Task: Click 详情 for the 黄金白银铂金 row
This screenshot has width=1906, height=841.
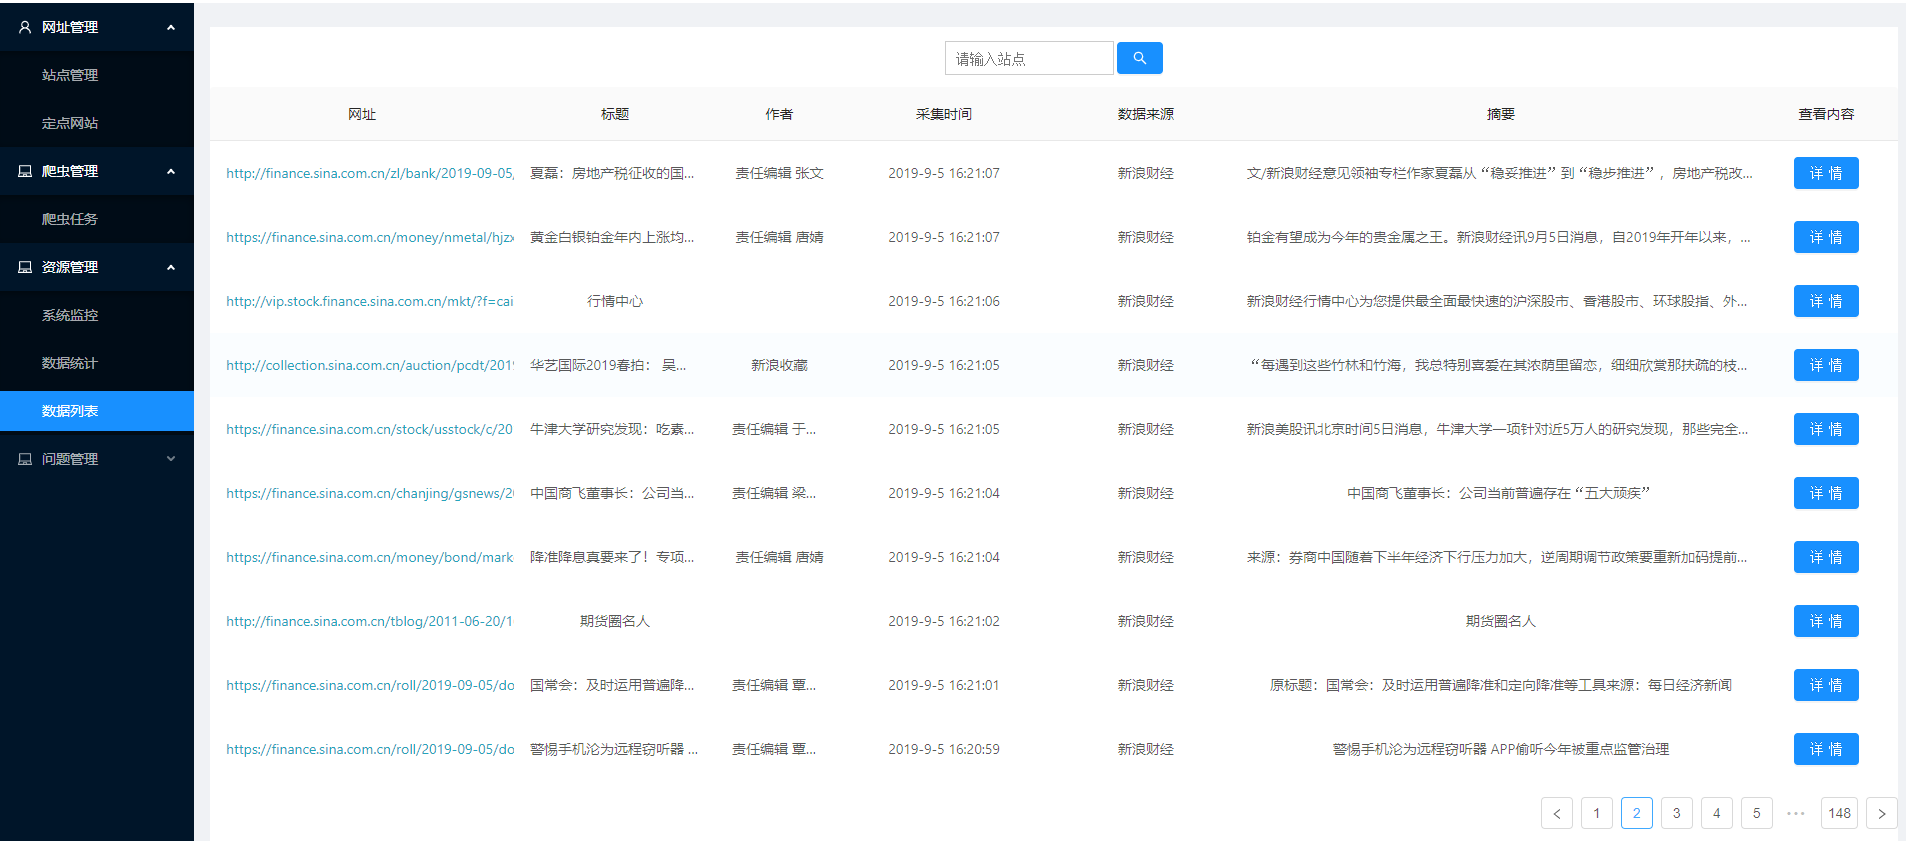Action: 1826,237
